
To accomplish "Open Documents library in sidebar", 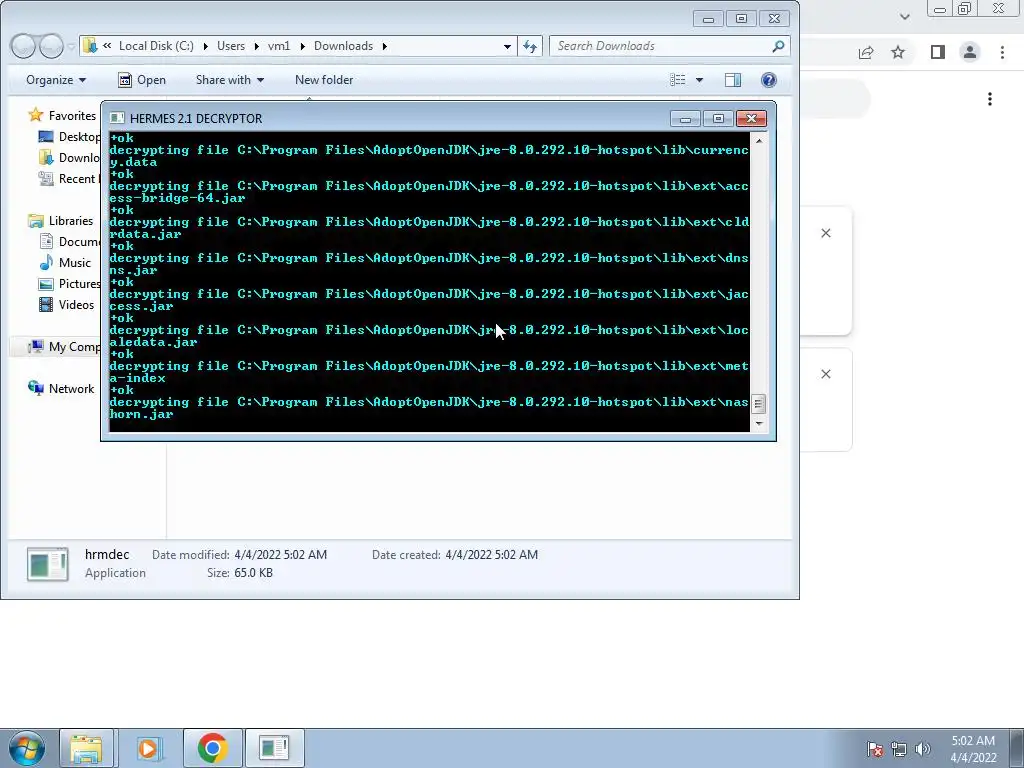I will coord(69,242).
